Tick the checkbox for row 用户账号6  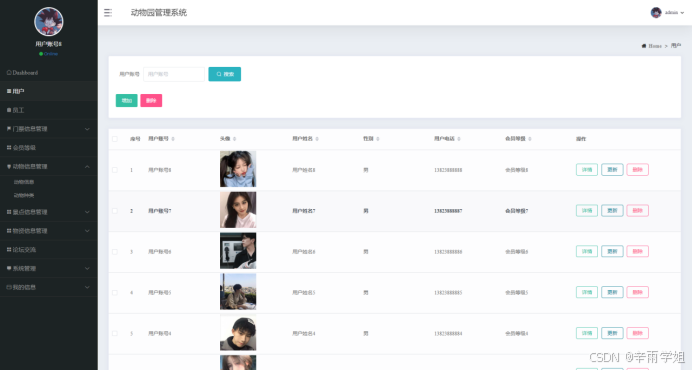click(115, 252)
